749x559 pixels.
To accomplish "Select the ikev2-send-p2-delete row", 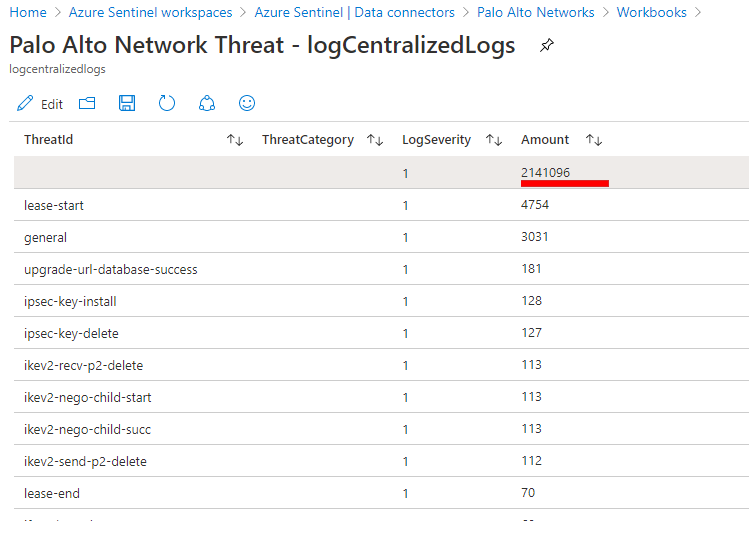I will coord(381,461).
